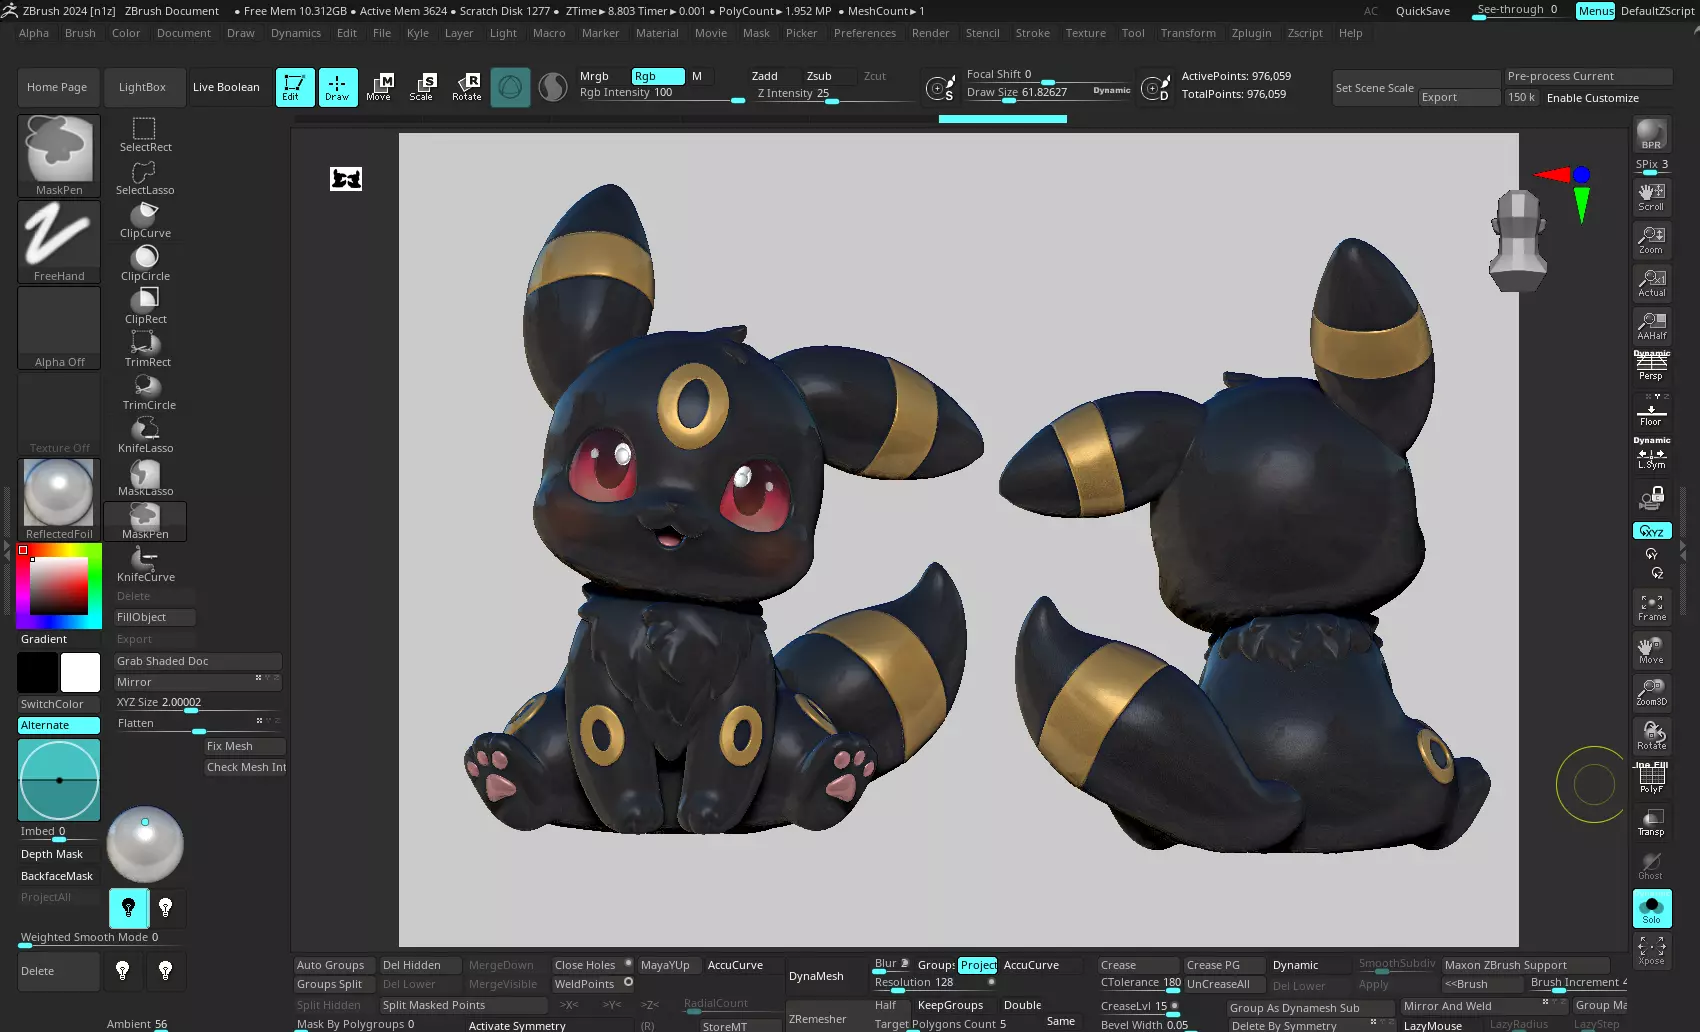Toggle the Floor grid
Image resolution: width=1700 pixels, height=1032 pixels.
[1651, 410]
